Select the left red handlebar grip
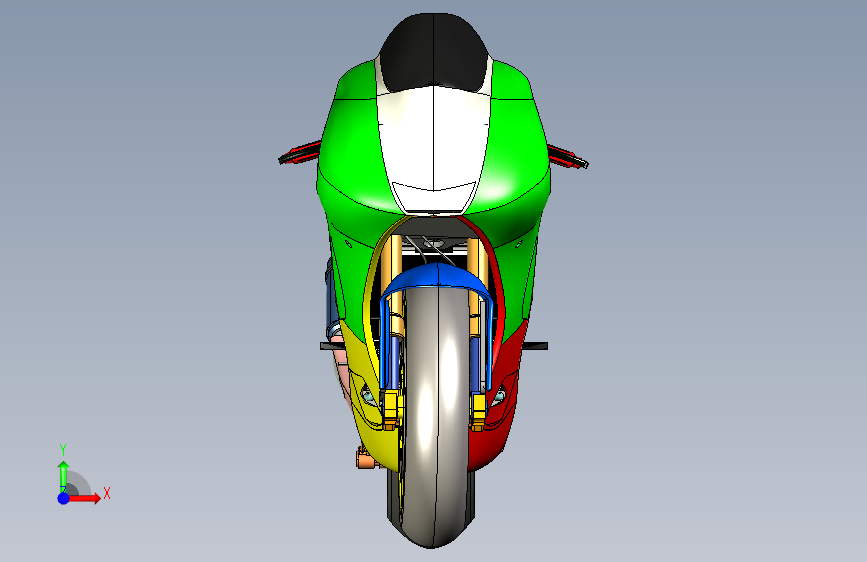The image size is (867, 562). pyautogui.click(x=299, y=153)
